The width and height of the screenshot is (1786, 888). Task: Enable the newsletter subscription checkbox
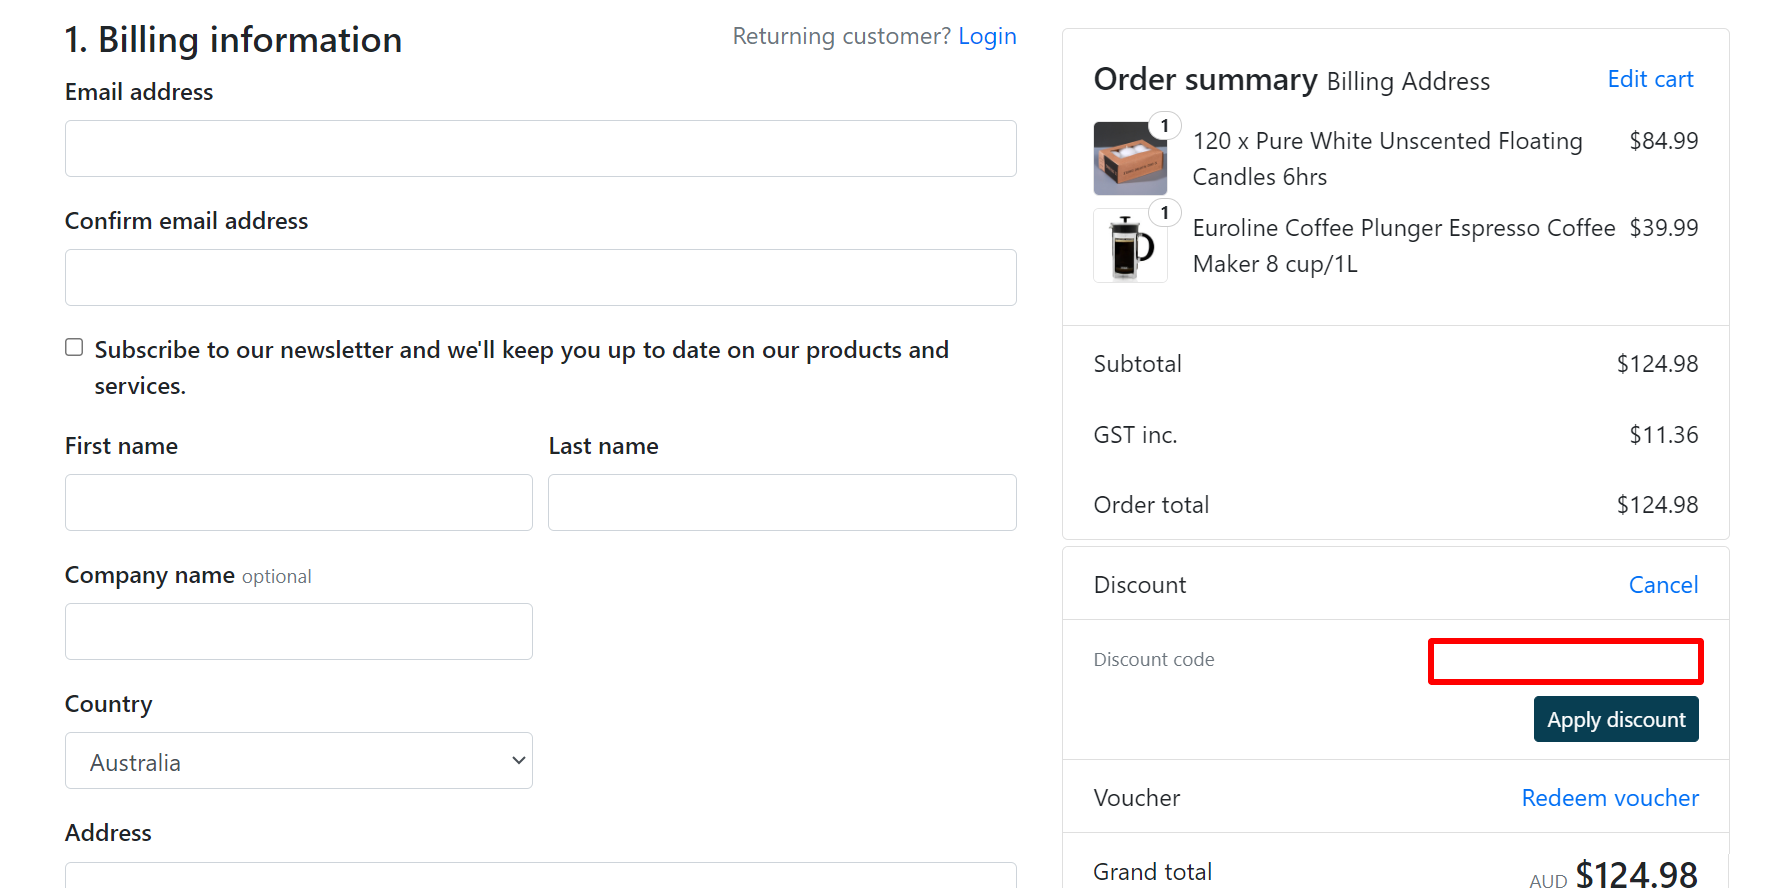tap(74, 347)
